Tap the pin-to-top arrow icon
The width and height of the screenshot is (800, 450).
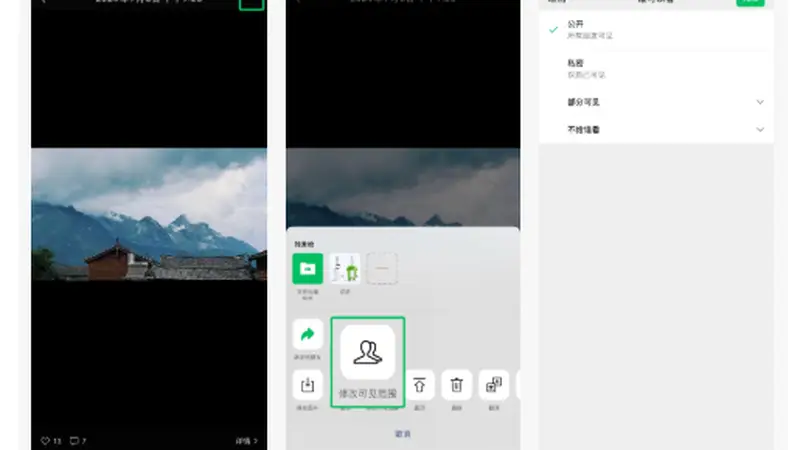click(419, 385)
